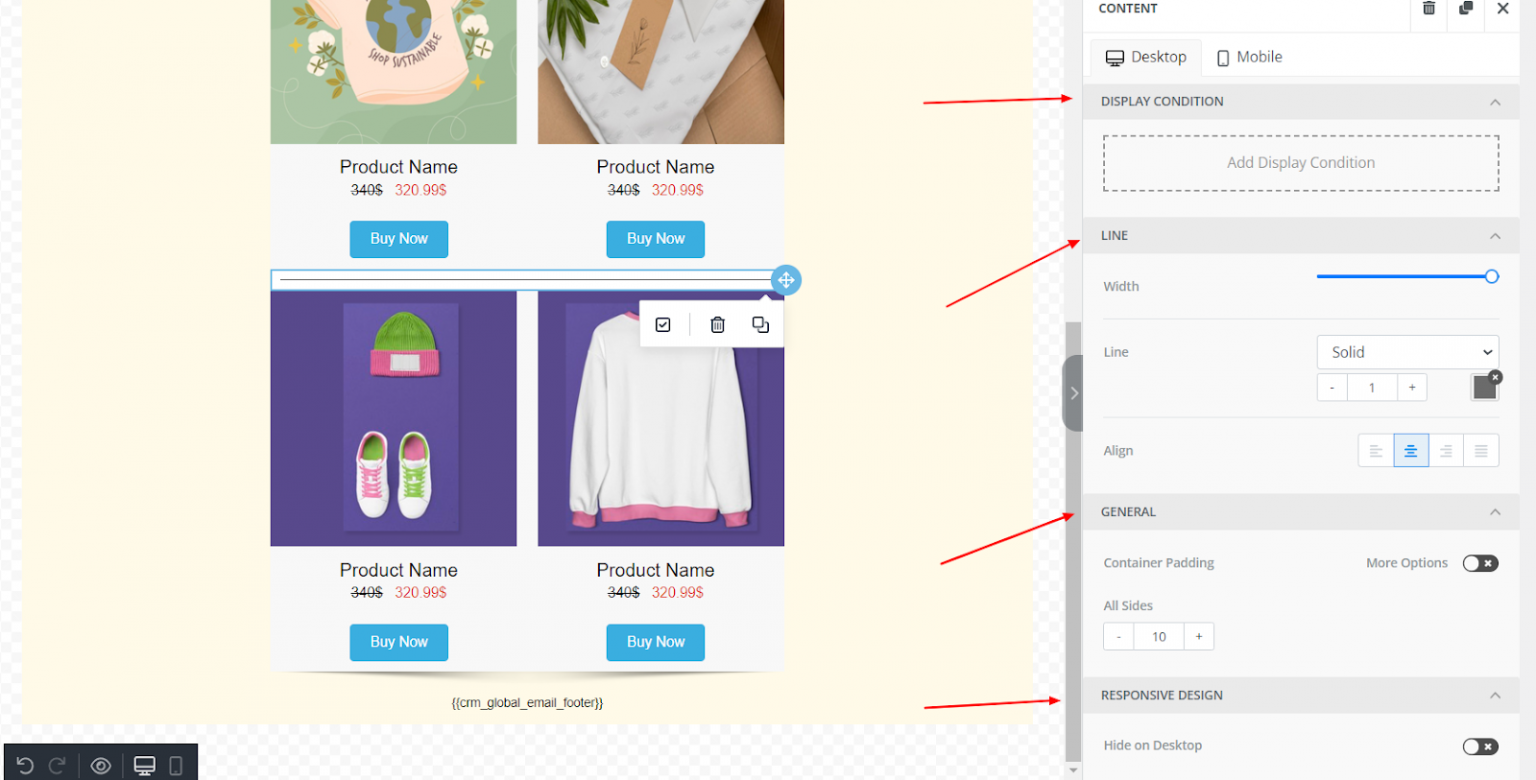Enable More Options for Container Padding
The height and width of the screenshot is (780, 1536).
(1480, 563)
